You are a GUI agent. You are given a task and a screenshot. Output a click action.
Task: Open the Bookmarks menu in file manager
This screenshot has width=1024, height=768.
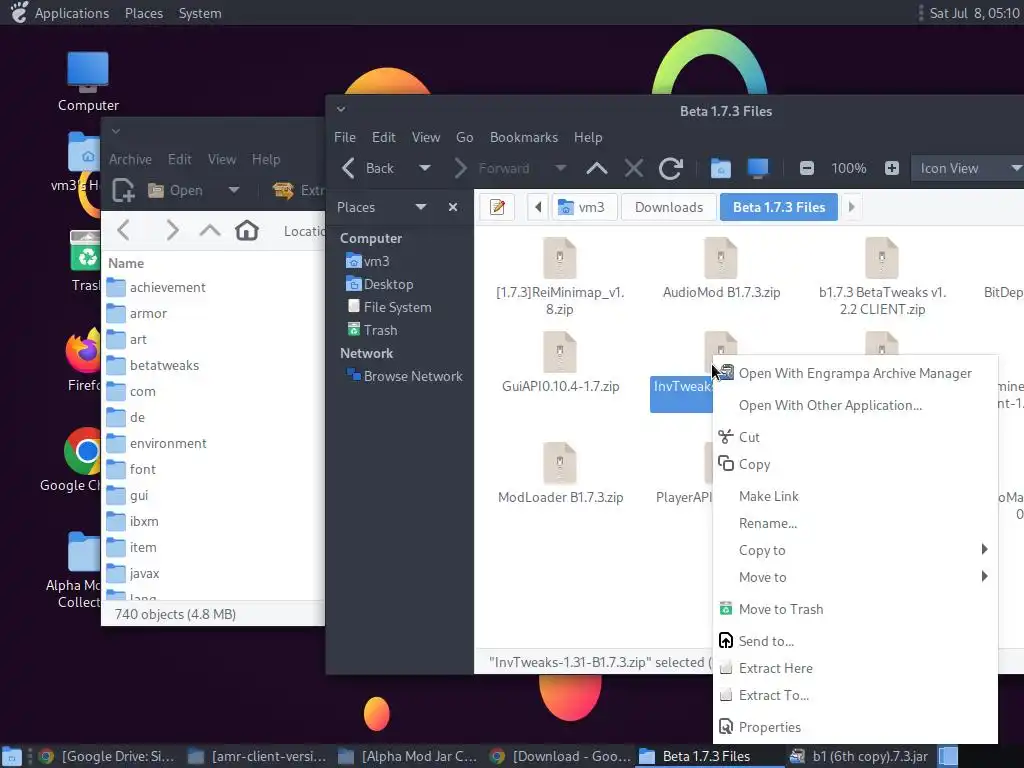[x=524, y=137]
